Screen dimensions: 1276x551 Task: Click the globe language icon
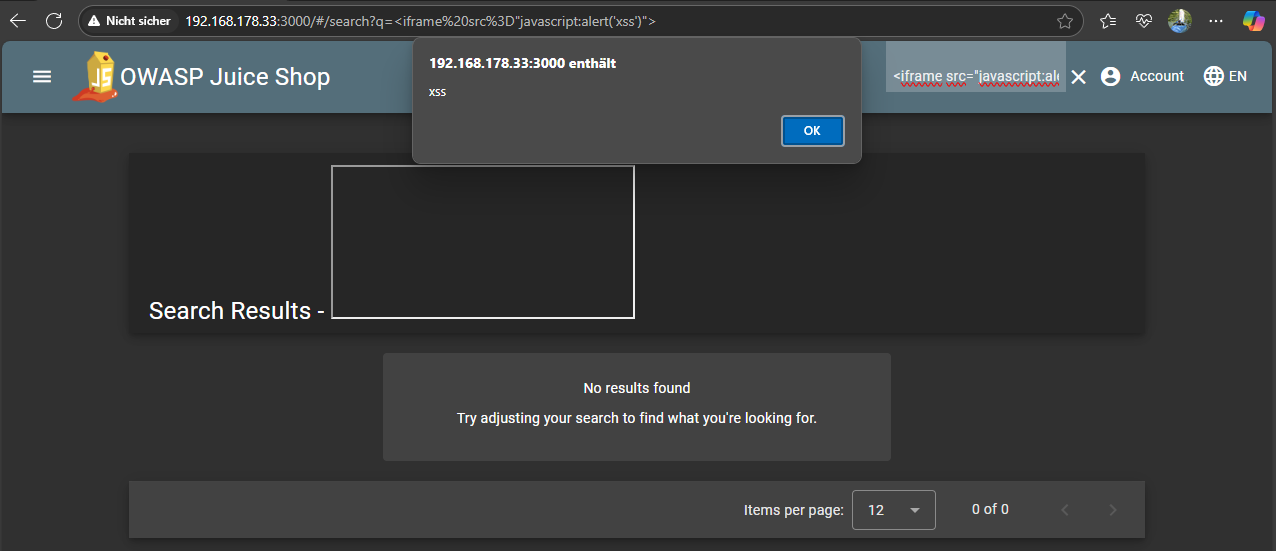pyautogui.click(x=1213, y=76)
